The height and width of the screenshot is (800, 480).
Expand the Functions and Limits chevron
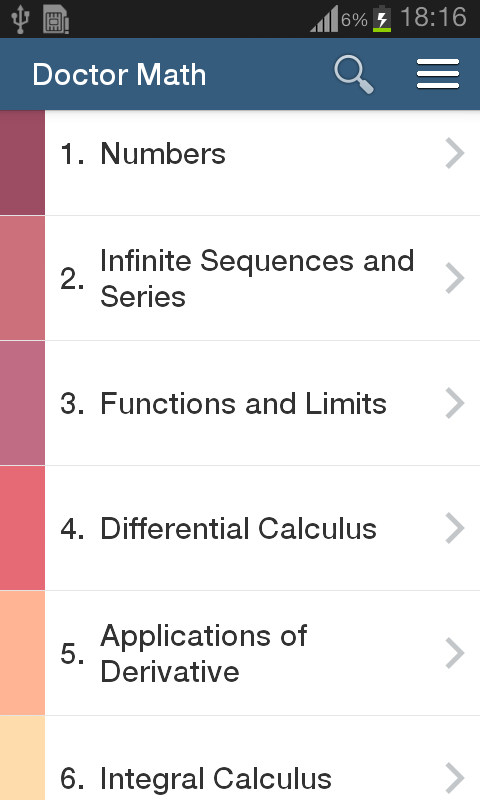click(454, 403)
